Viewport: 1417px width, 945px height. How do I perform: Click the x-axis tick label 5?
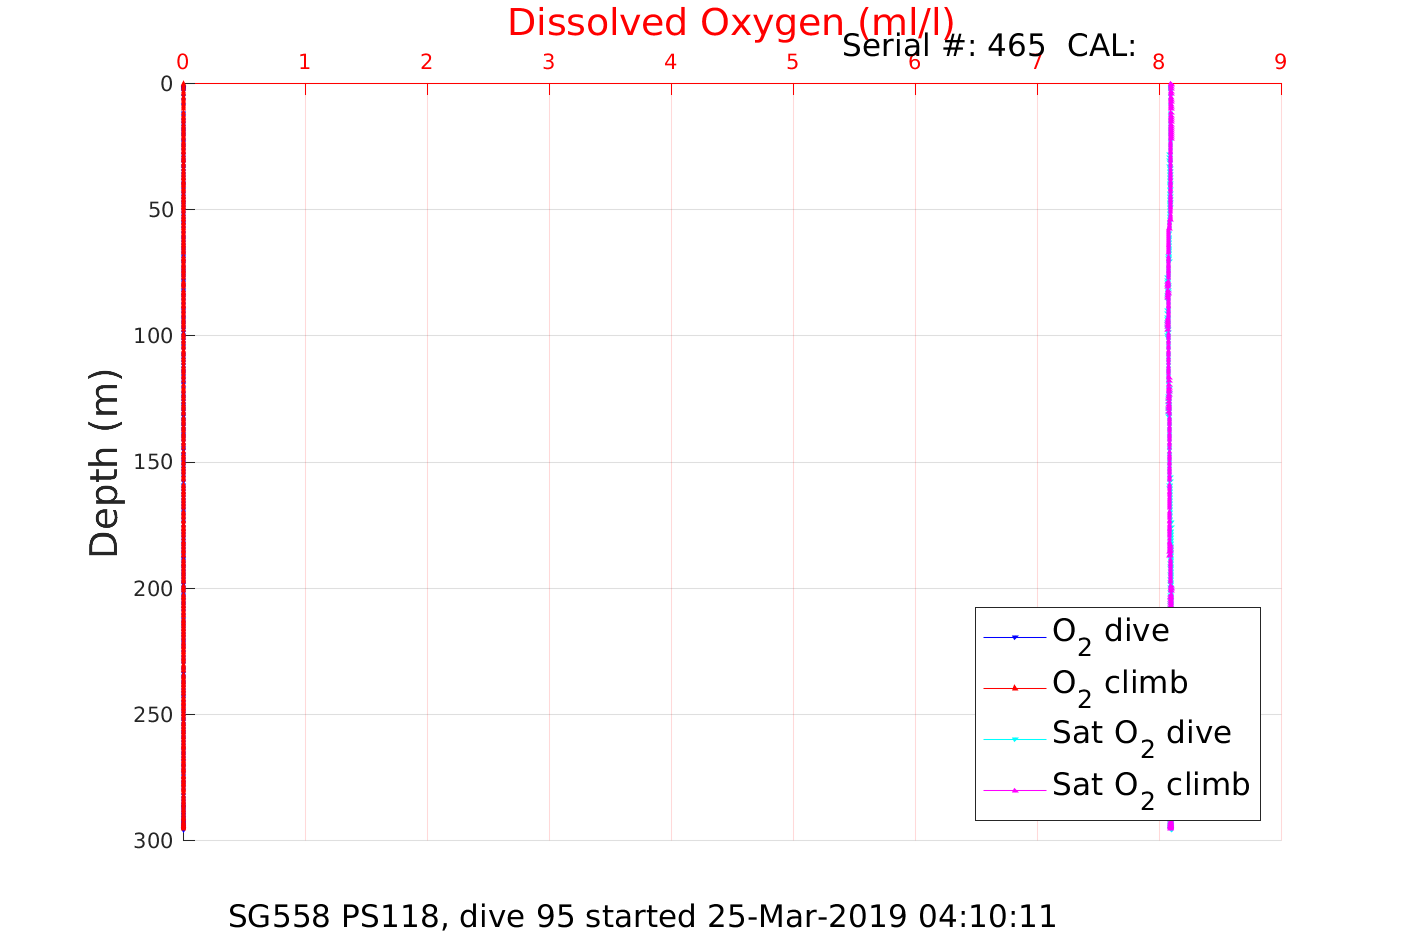(x=792, y=62)
